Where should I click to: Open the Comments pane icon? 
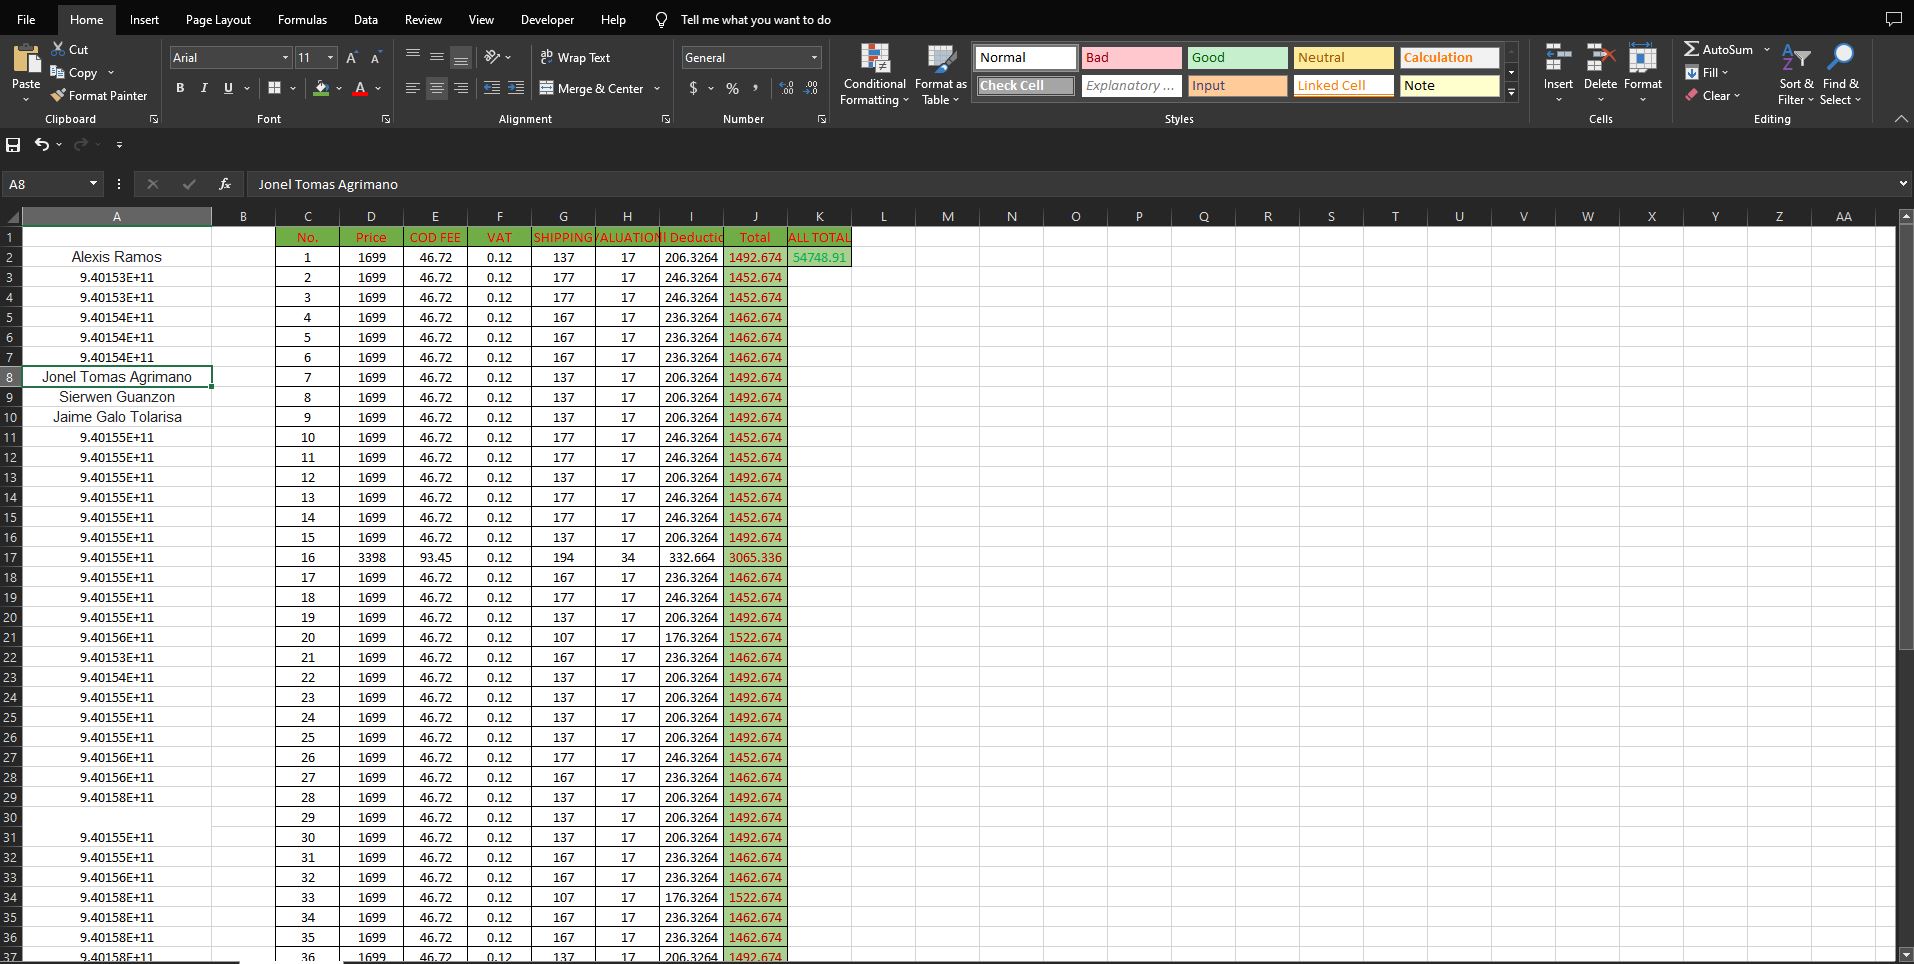point(1893,19)
